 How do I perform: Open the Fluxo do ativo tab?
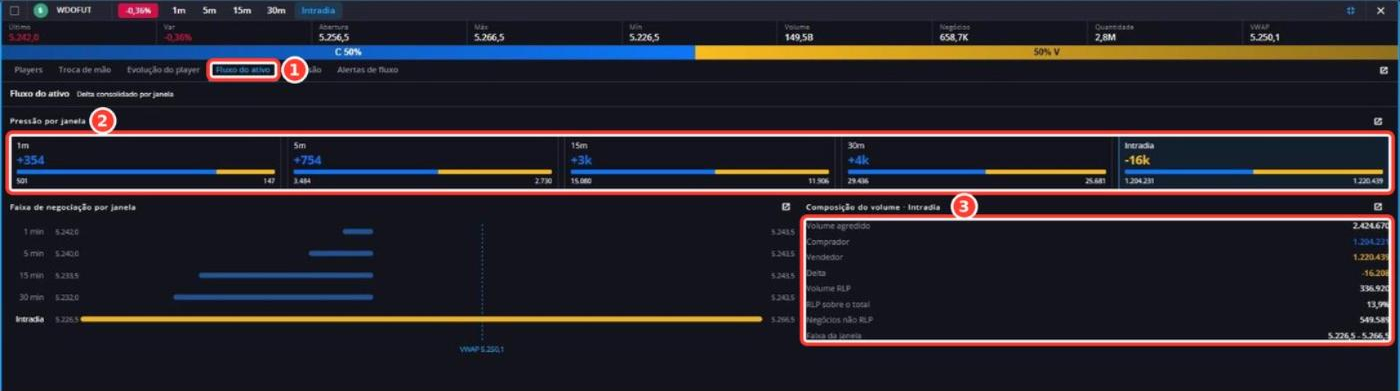[243, 71]
